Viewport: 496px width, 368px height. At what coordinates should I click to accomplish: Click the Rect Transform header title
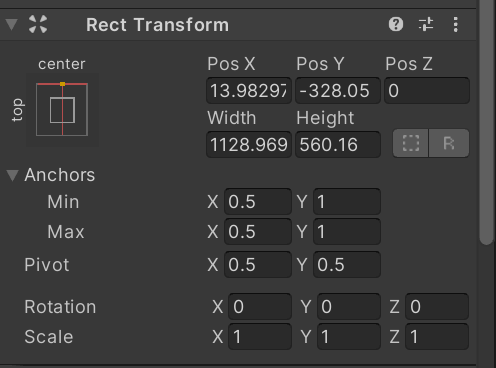(157, 25)
